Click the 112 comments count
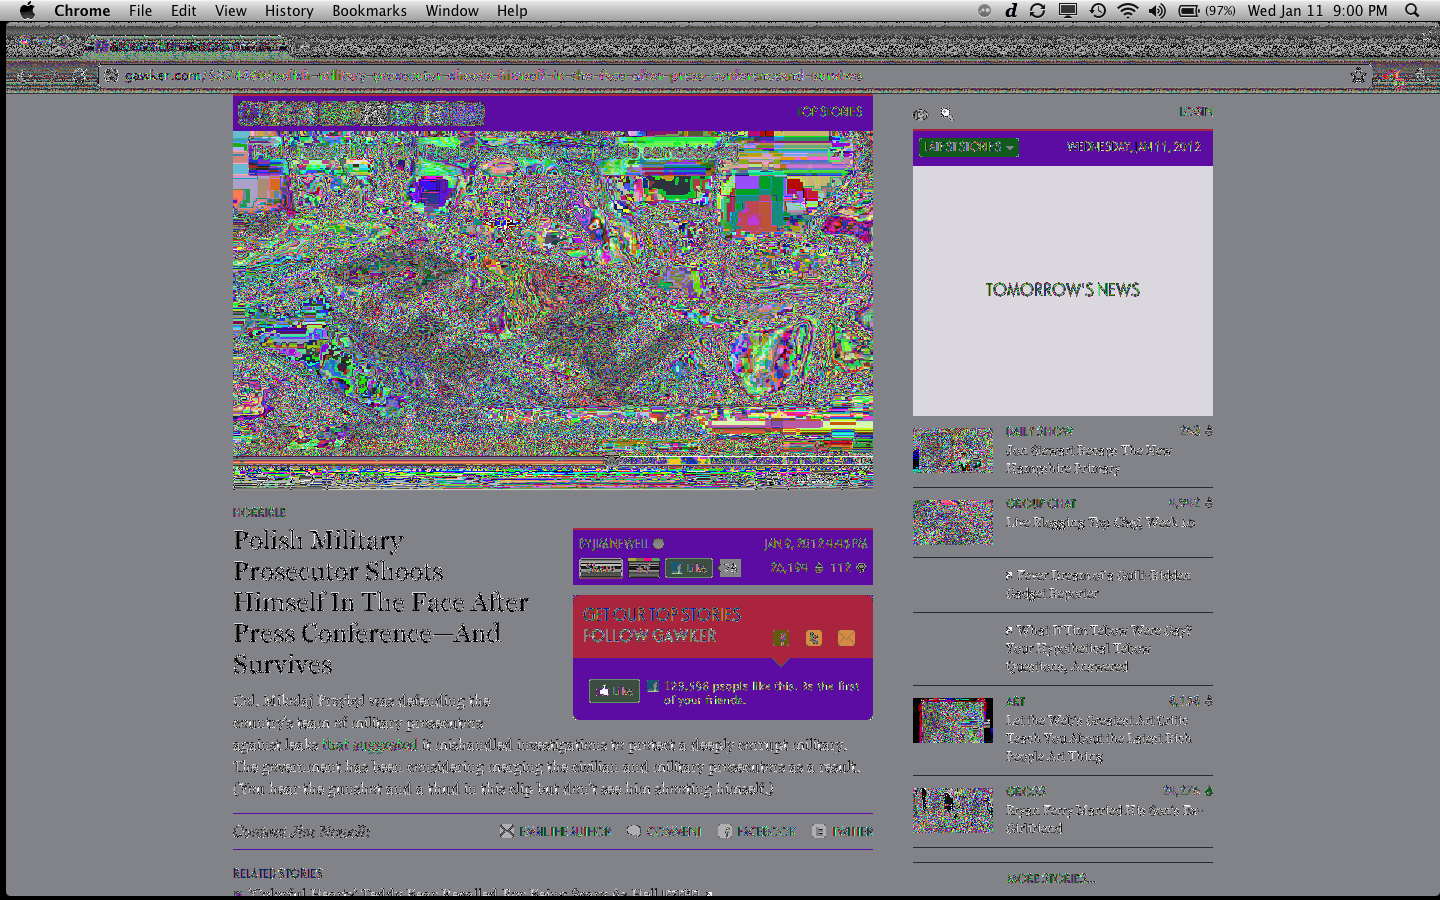Viewport: 1440px width, 900px height. click(x=848, y=567)
